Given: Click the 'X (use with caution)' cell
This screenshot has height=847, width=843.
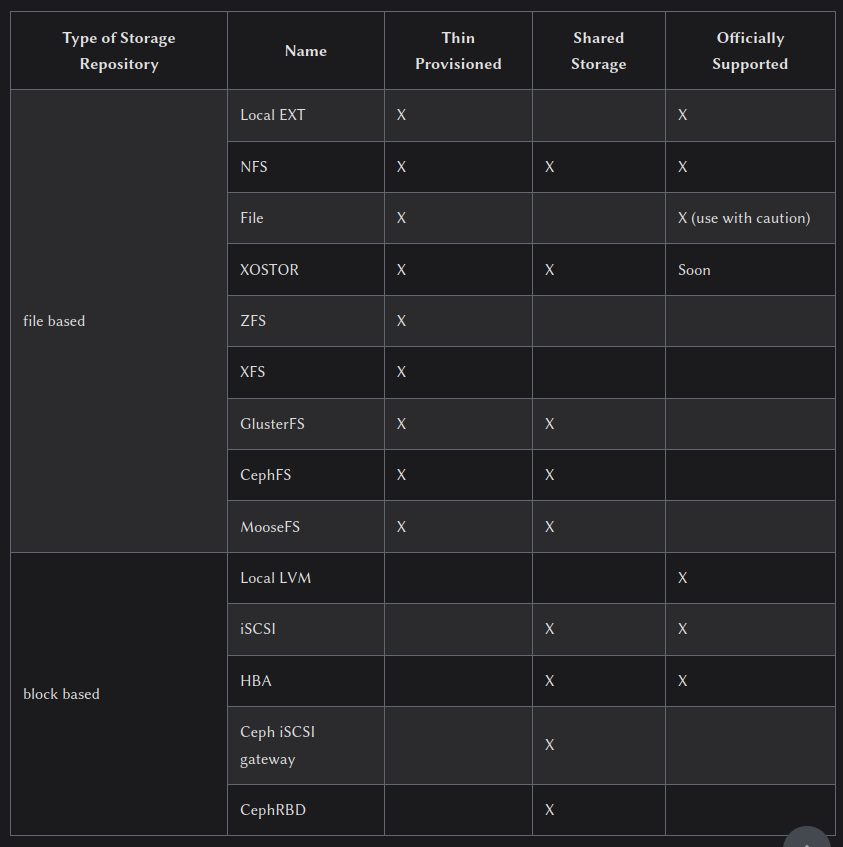Looking at the screenshot, I should tap(744, 218).
